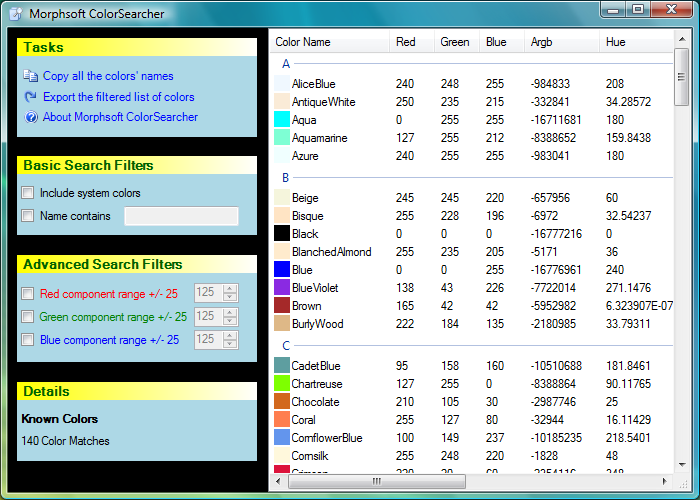The height and width of the screenshot is (500, 700).
Task: Select the AntiqueWhite color swatch
Action: click(x=282, y=101)
